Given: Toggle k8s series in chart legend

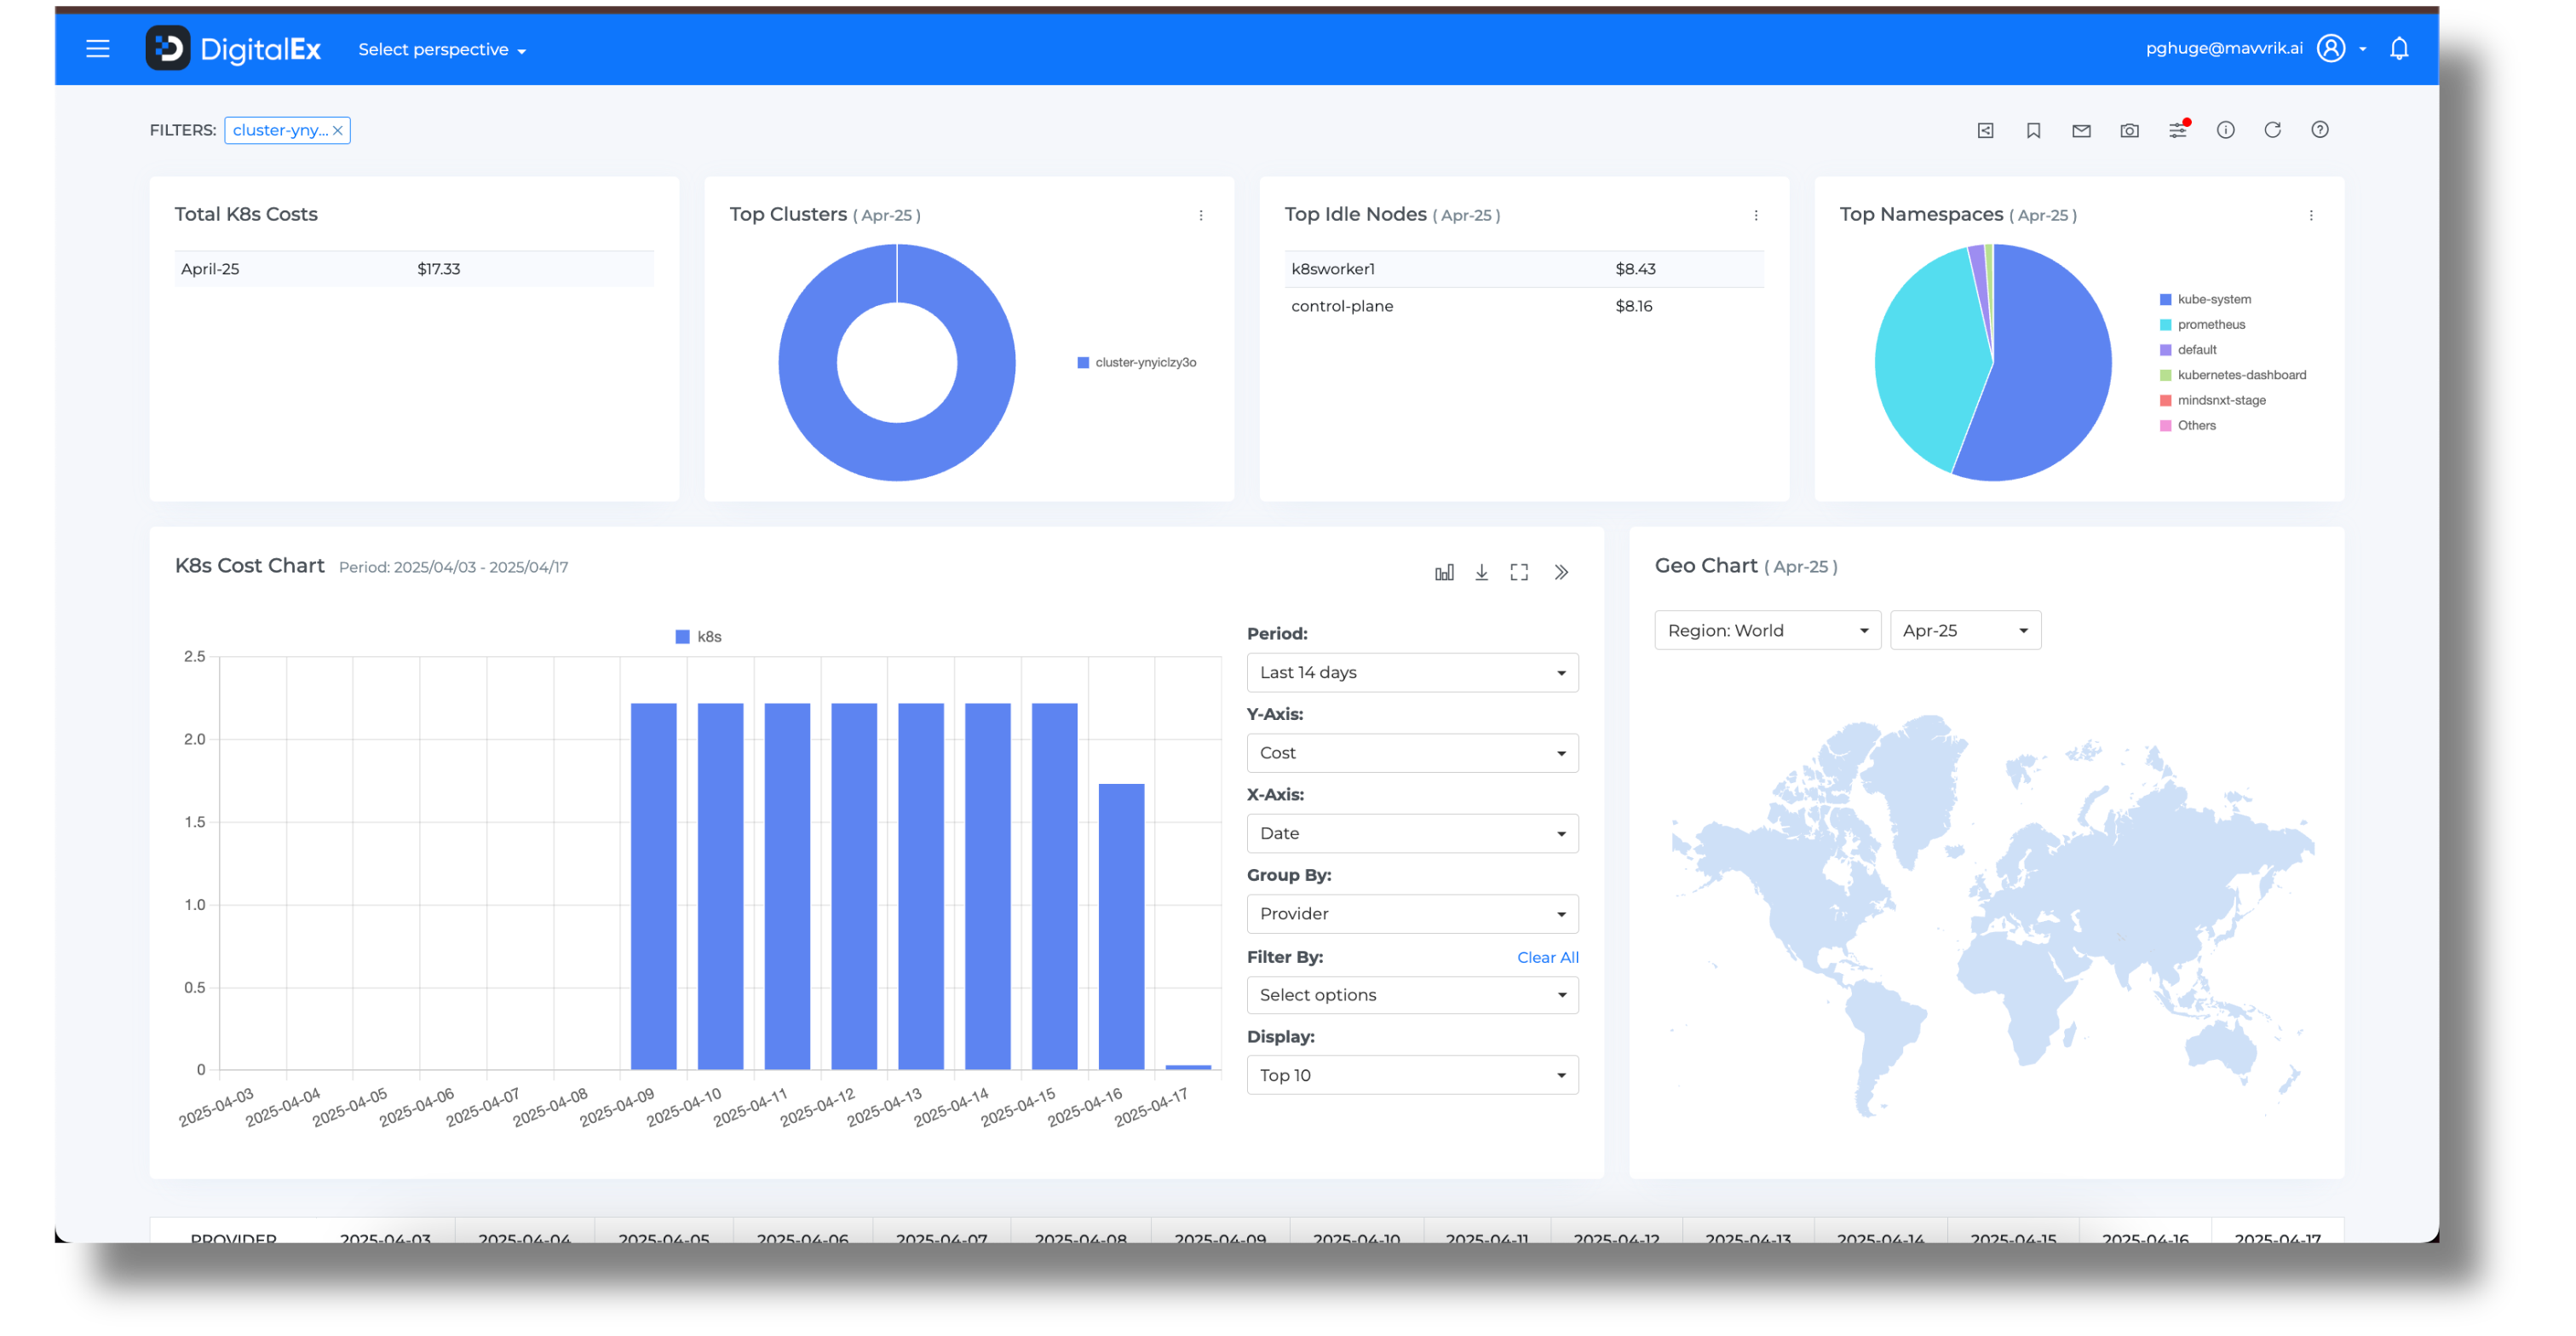Looking at the screenshot, I should [x=699, y=637].
